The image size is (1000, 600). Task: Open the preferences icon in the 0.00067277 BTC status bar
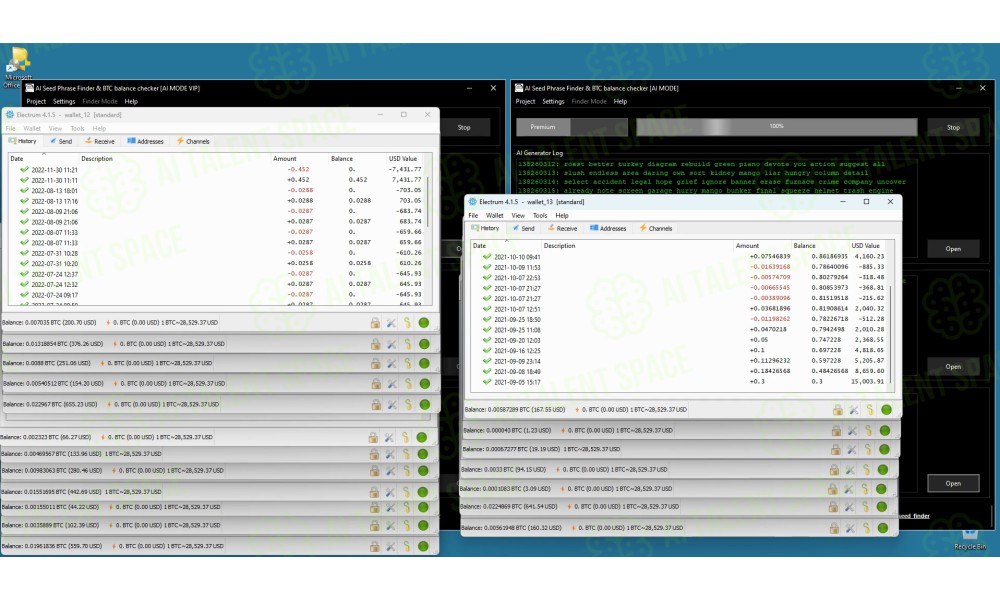pyautogui.click(x=851, y=450)
